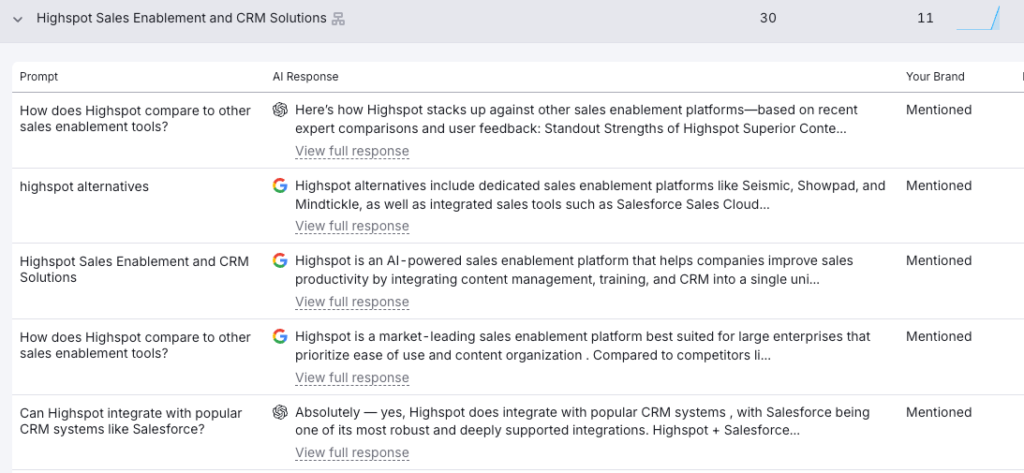
Task: Click the ChatGPT icon beside 'Here's how Highspot stacks up'
Action: tap(280, 110)
